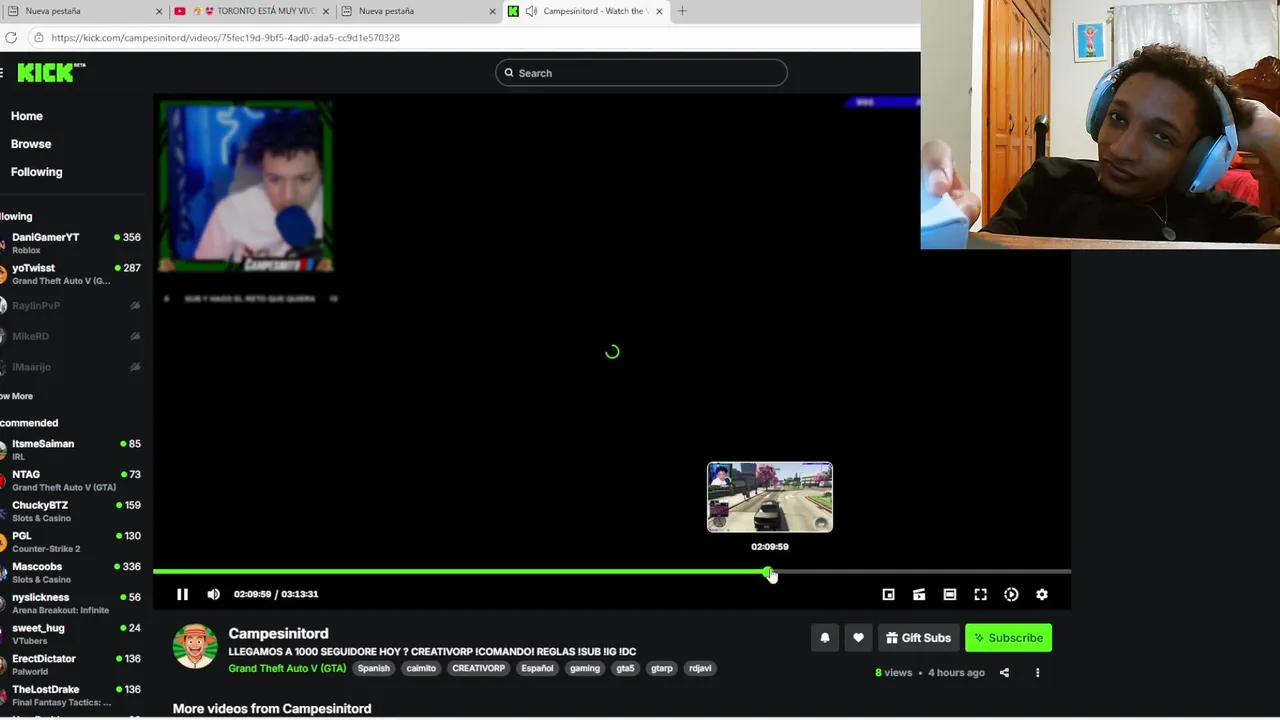This screenshot has height=720, width=1280.
Task: Open a new browser tab with plus
Action: tap(682, 11)
